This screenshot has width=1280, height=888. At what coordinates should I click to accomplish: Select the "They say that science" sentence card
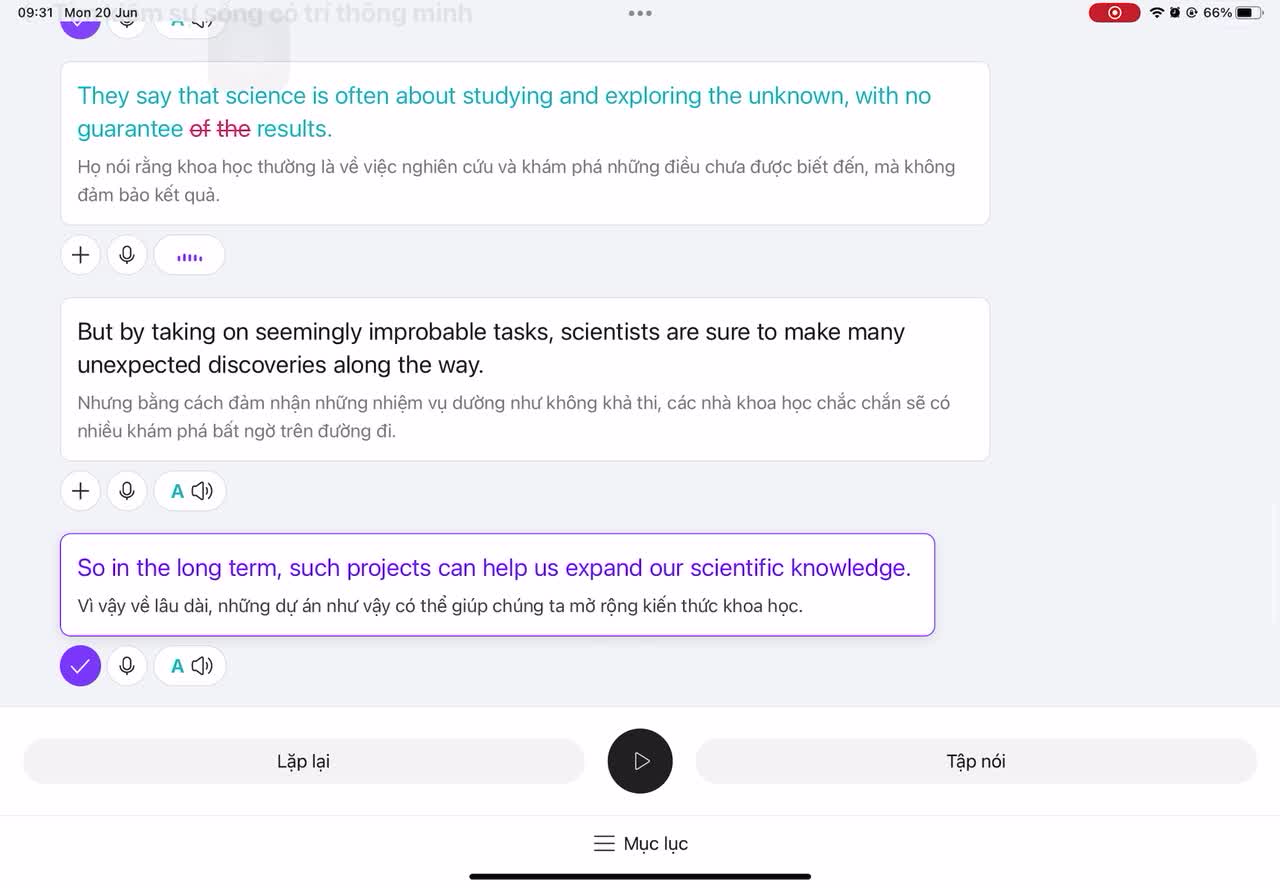point(525,143)
